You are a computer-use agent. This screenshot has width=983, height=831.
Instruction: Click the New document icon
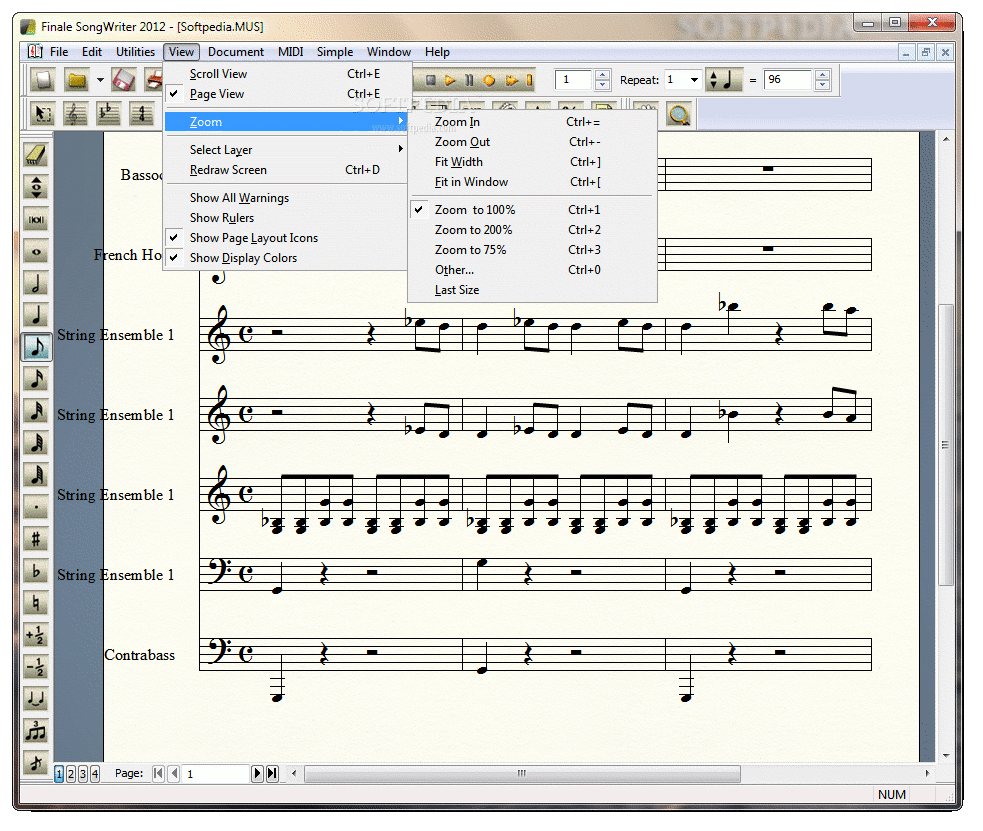[x=43, y=80]
